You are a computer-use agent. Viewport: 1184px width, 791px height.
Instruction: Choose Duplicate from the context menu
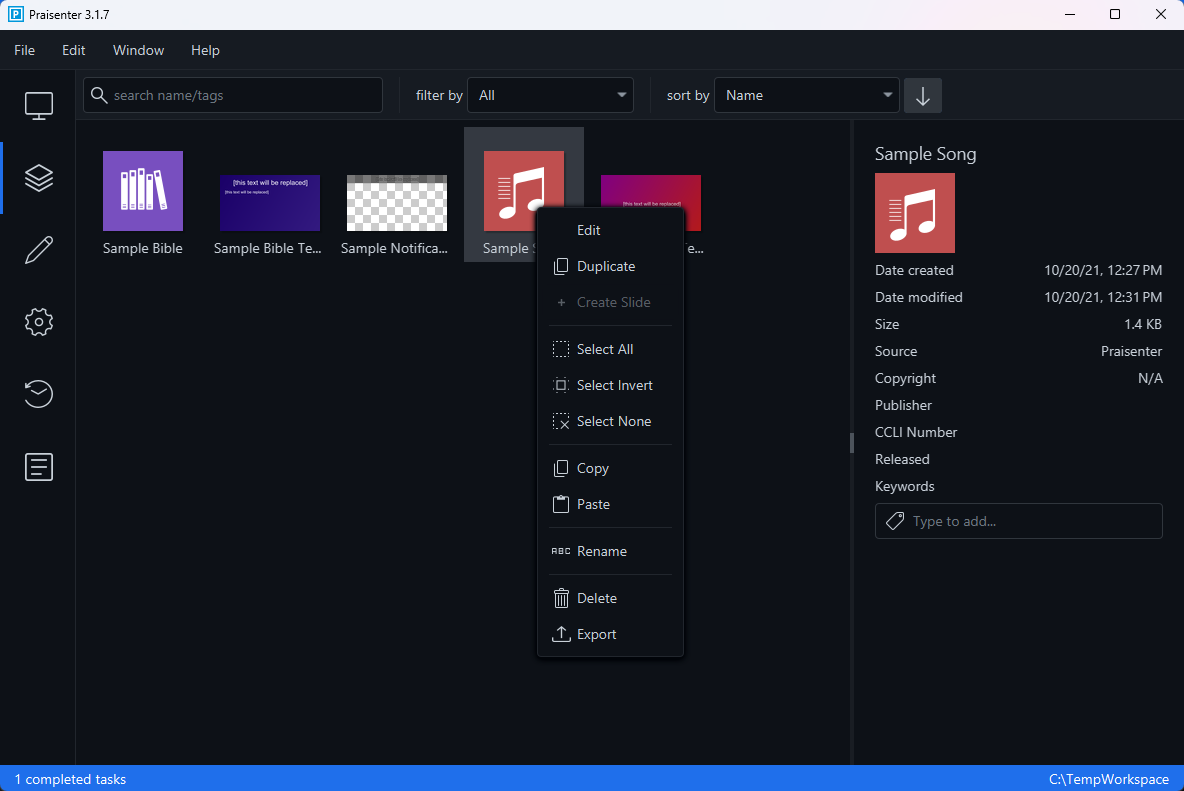[606, 267]
